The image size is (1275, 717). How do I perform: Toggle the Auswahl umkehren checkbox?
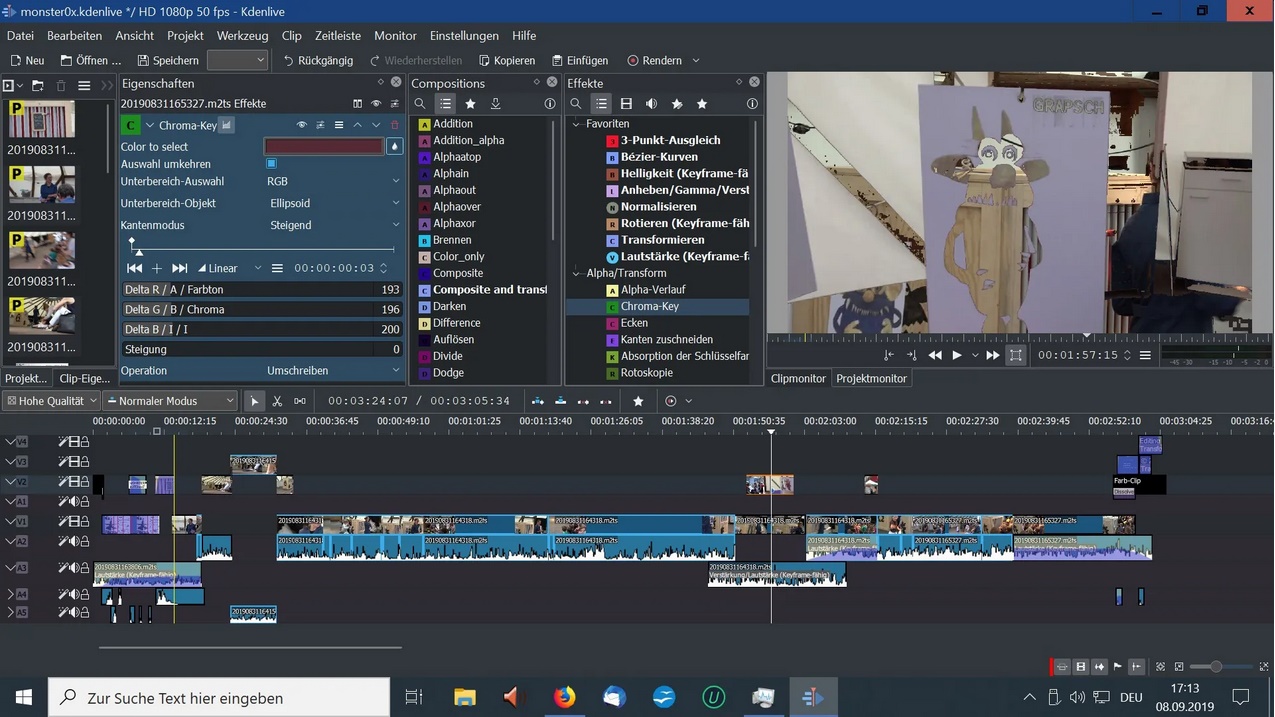pos(271,164)
